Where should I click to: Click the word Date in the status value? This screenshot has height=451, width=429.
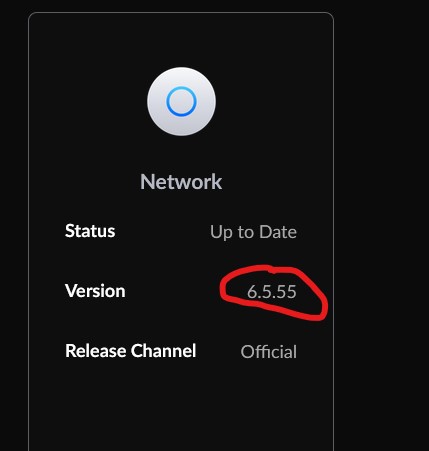(278, 232)
